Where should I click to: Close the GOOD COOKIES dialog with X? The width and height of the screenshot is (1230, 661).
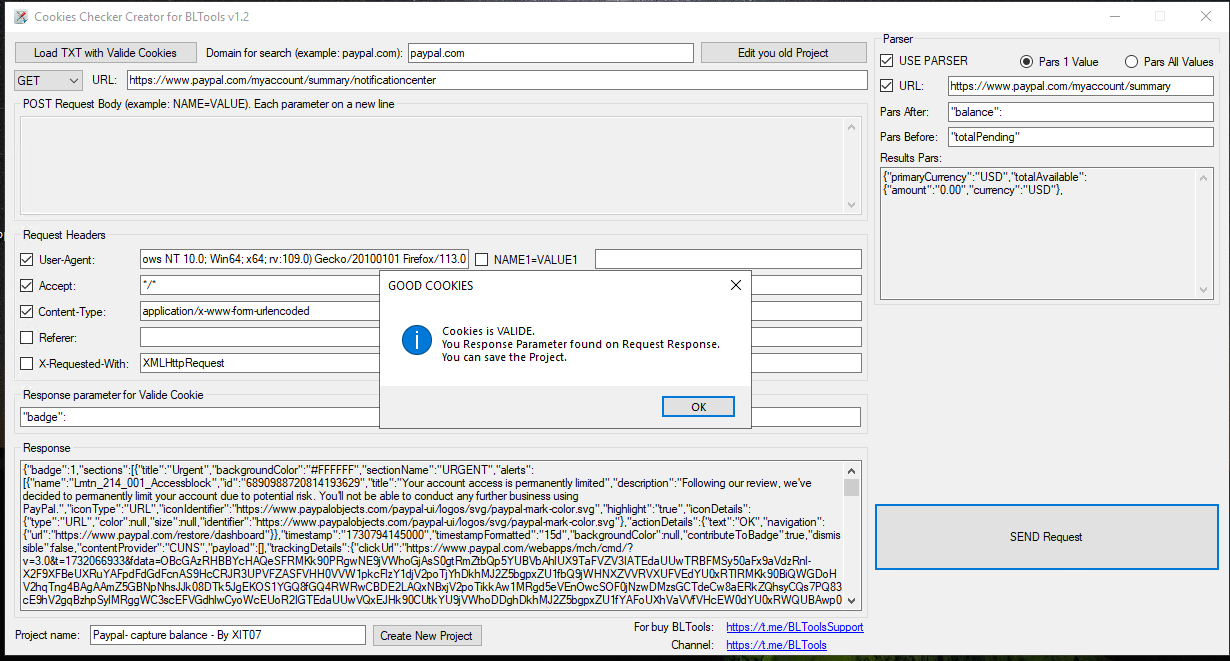pos(736,285)
